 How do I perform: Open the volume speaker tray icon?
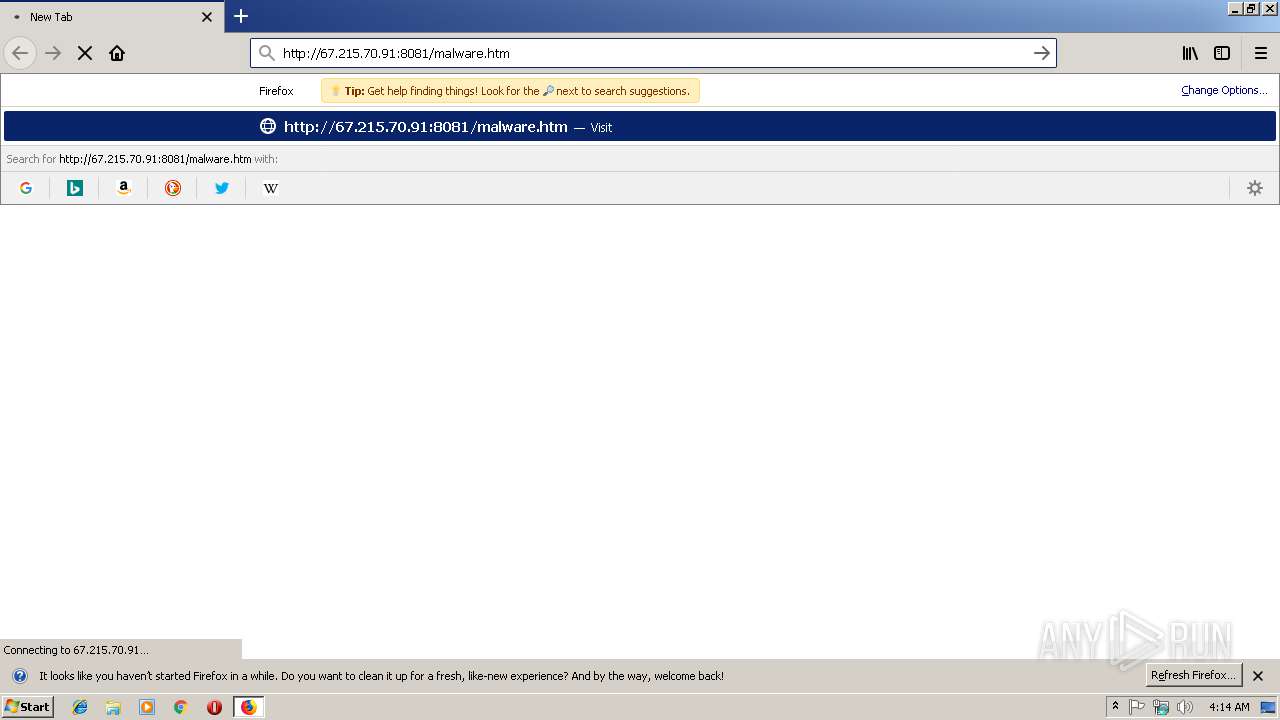coord(1185,707)
